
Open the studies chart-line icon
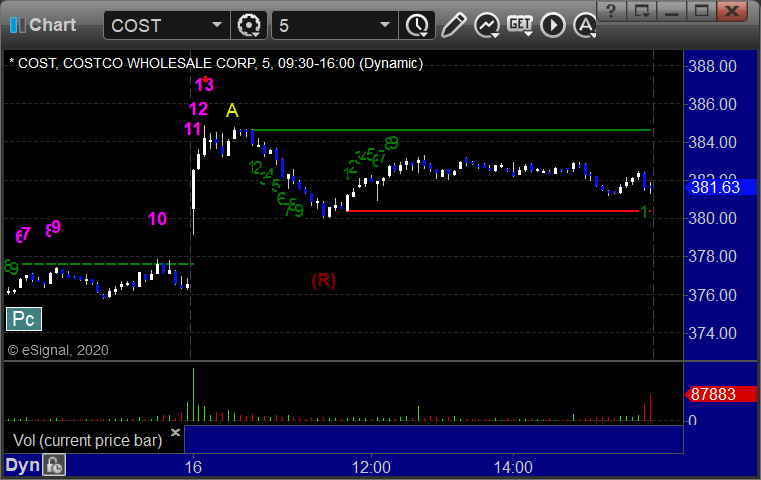(487, 25)
